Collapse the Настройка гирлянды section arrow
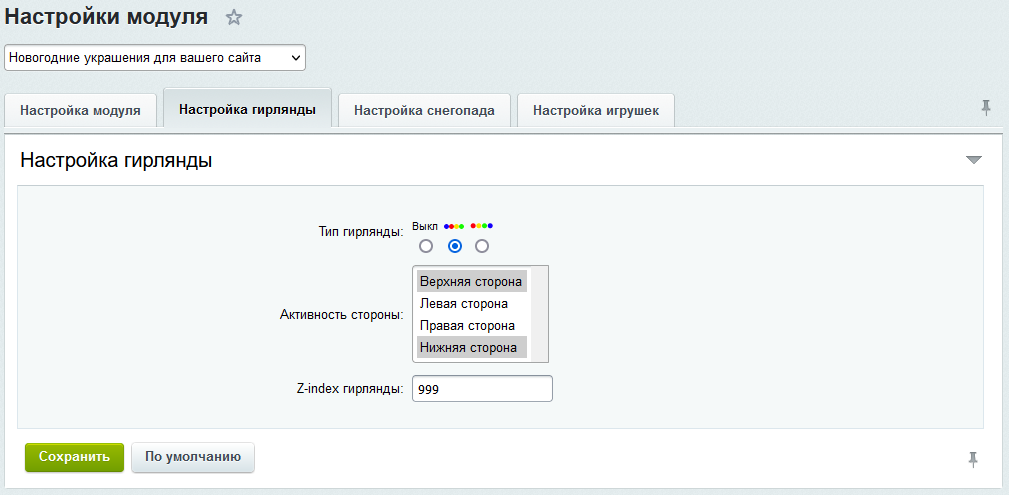 (974, 160)
